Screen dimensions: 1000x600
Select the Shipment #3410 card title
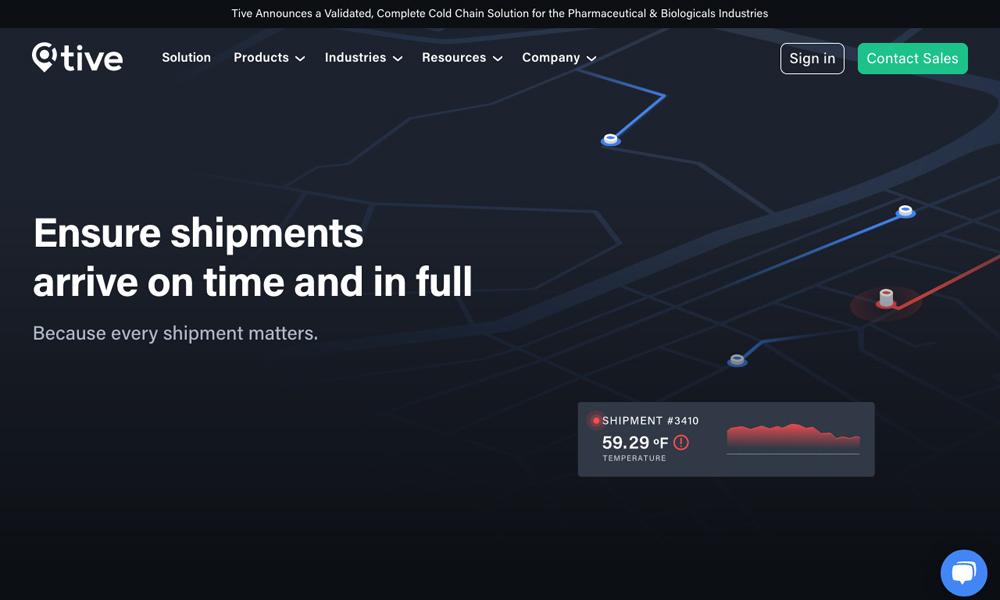click(650, 421)
